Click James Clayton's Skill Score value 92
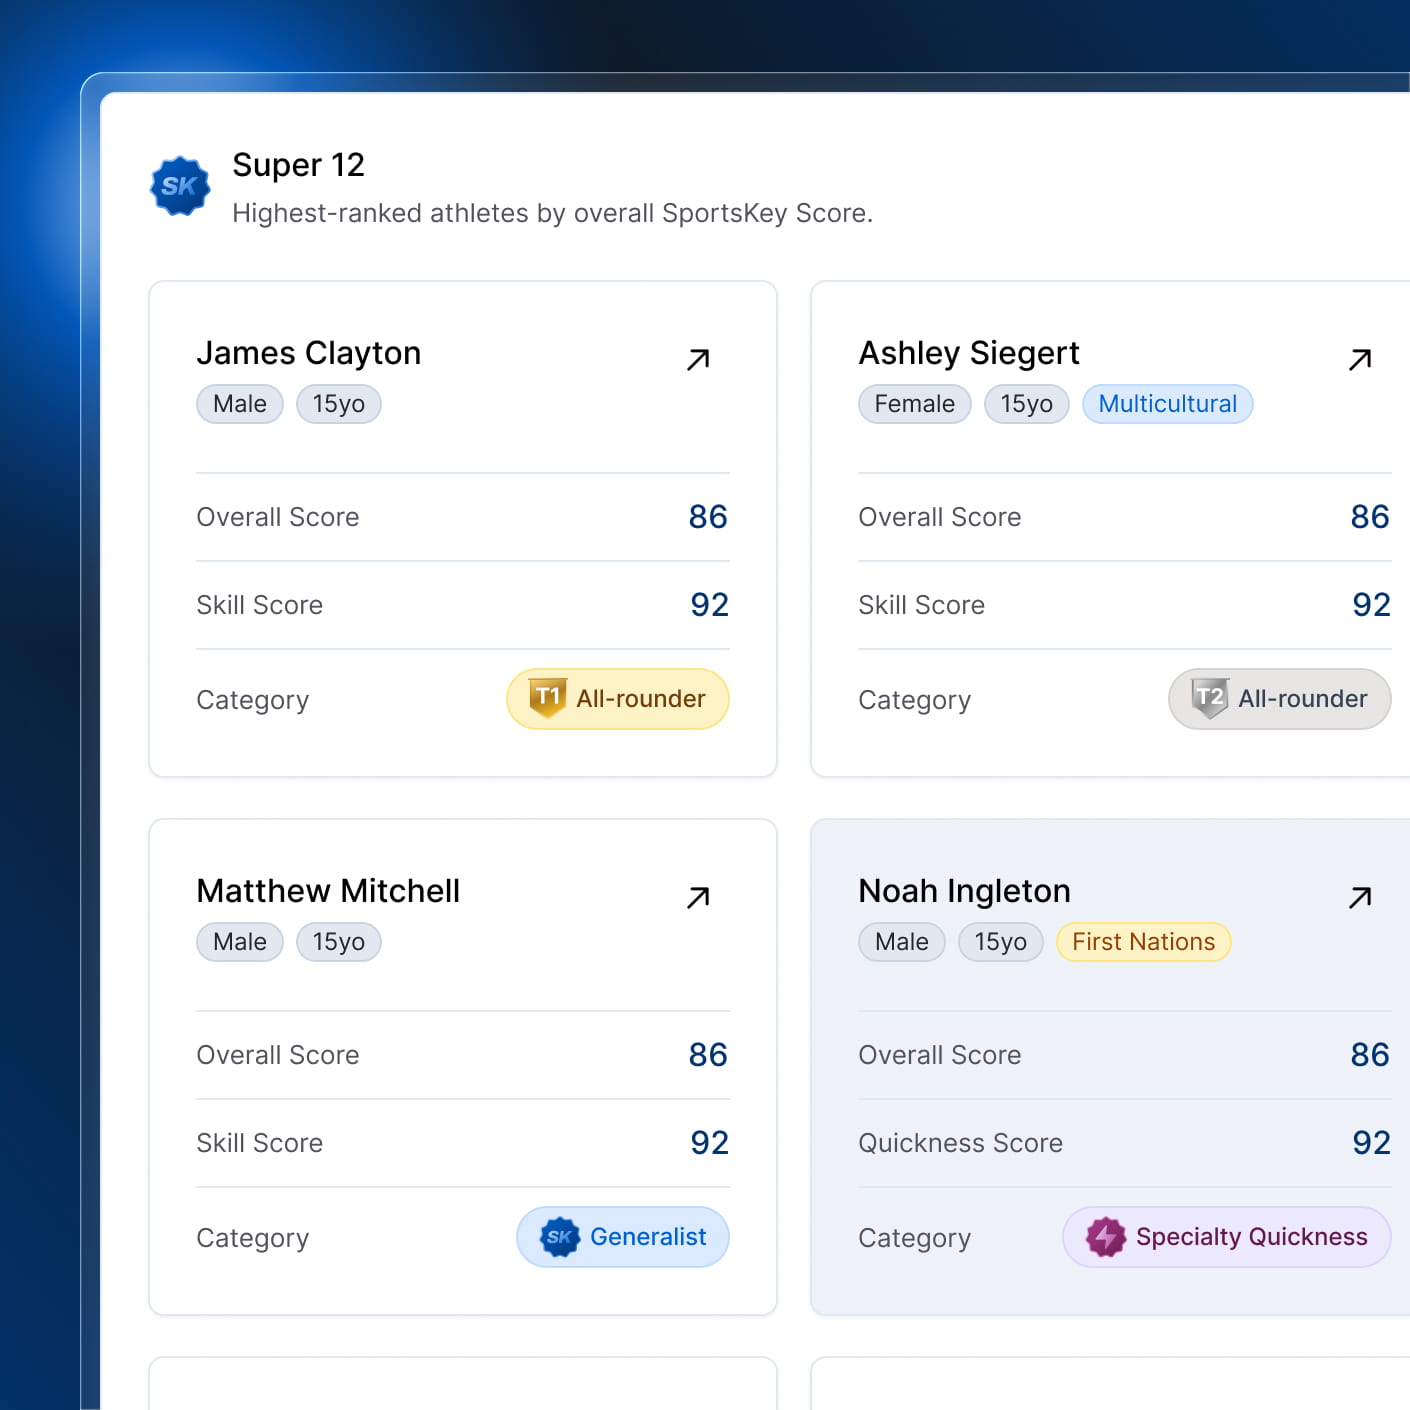The image size is (1410, 1410). click(x=709, y=605)
